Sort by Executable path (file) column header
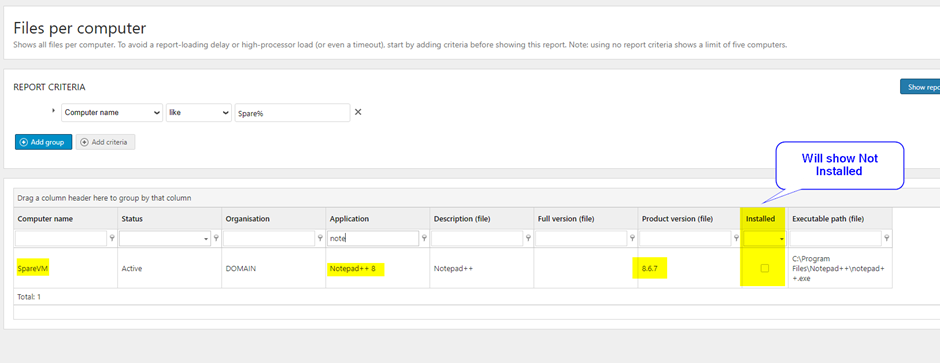The image size is (940, 363). pyautogui.click(x=839, y=219)
